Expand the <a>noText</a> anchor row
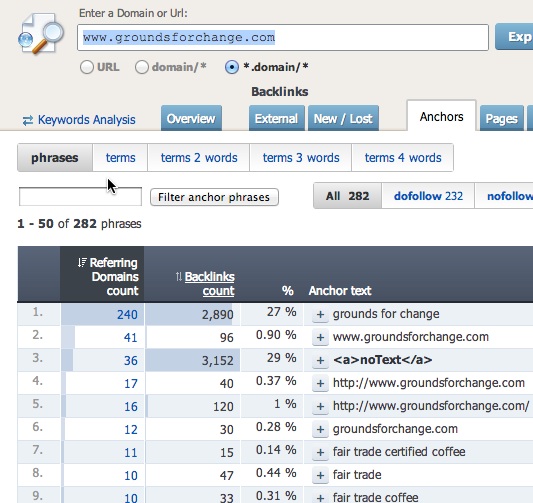Viewport: 533px width, 503px height. (320, 360)
